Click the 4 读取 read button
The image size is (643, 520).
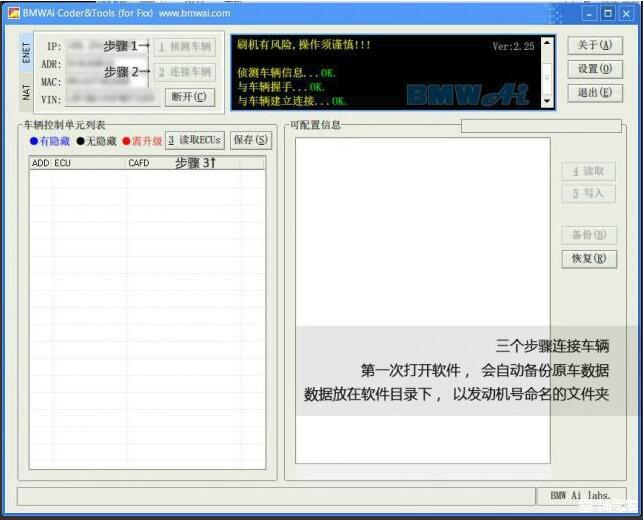(x=588, y=171)
